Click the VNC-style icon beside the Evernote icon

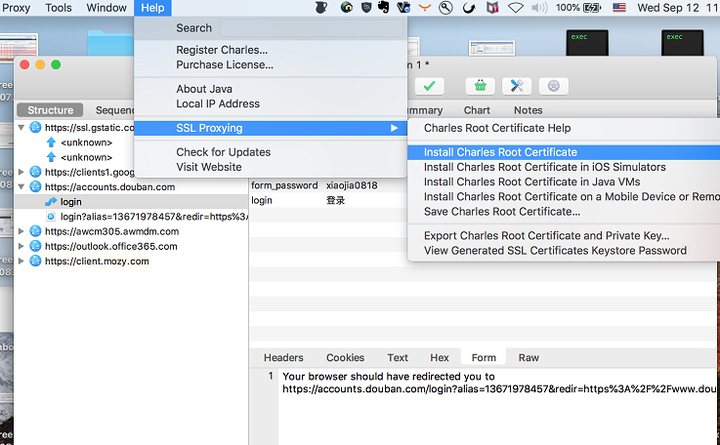403,7
